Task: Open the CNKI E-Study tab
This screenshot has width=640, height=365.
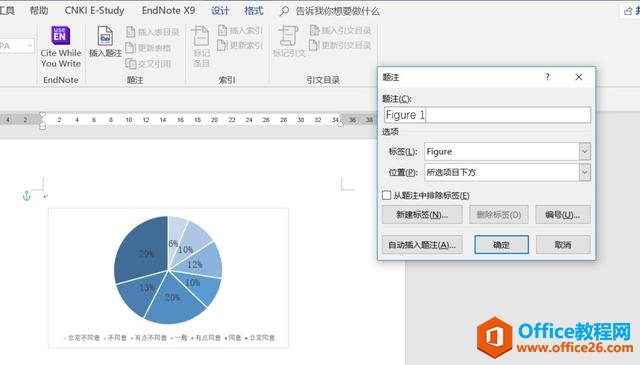Action: click(94, 11)
